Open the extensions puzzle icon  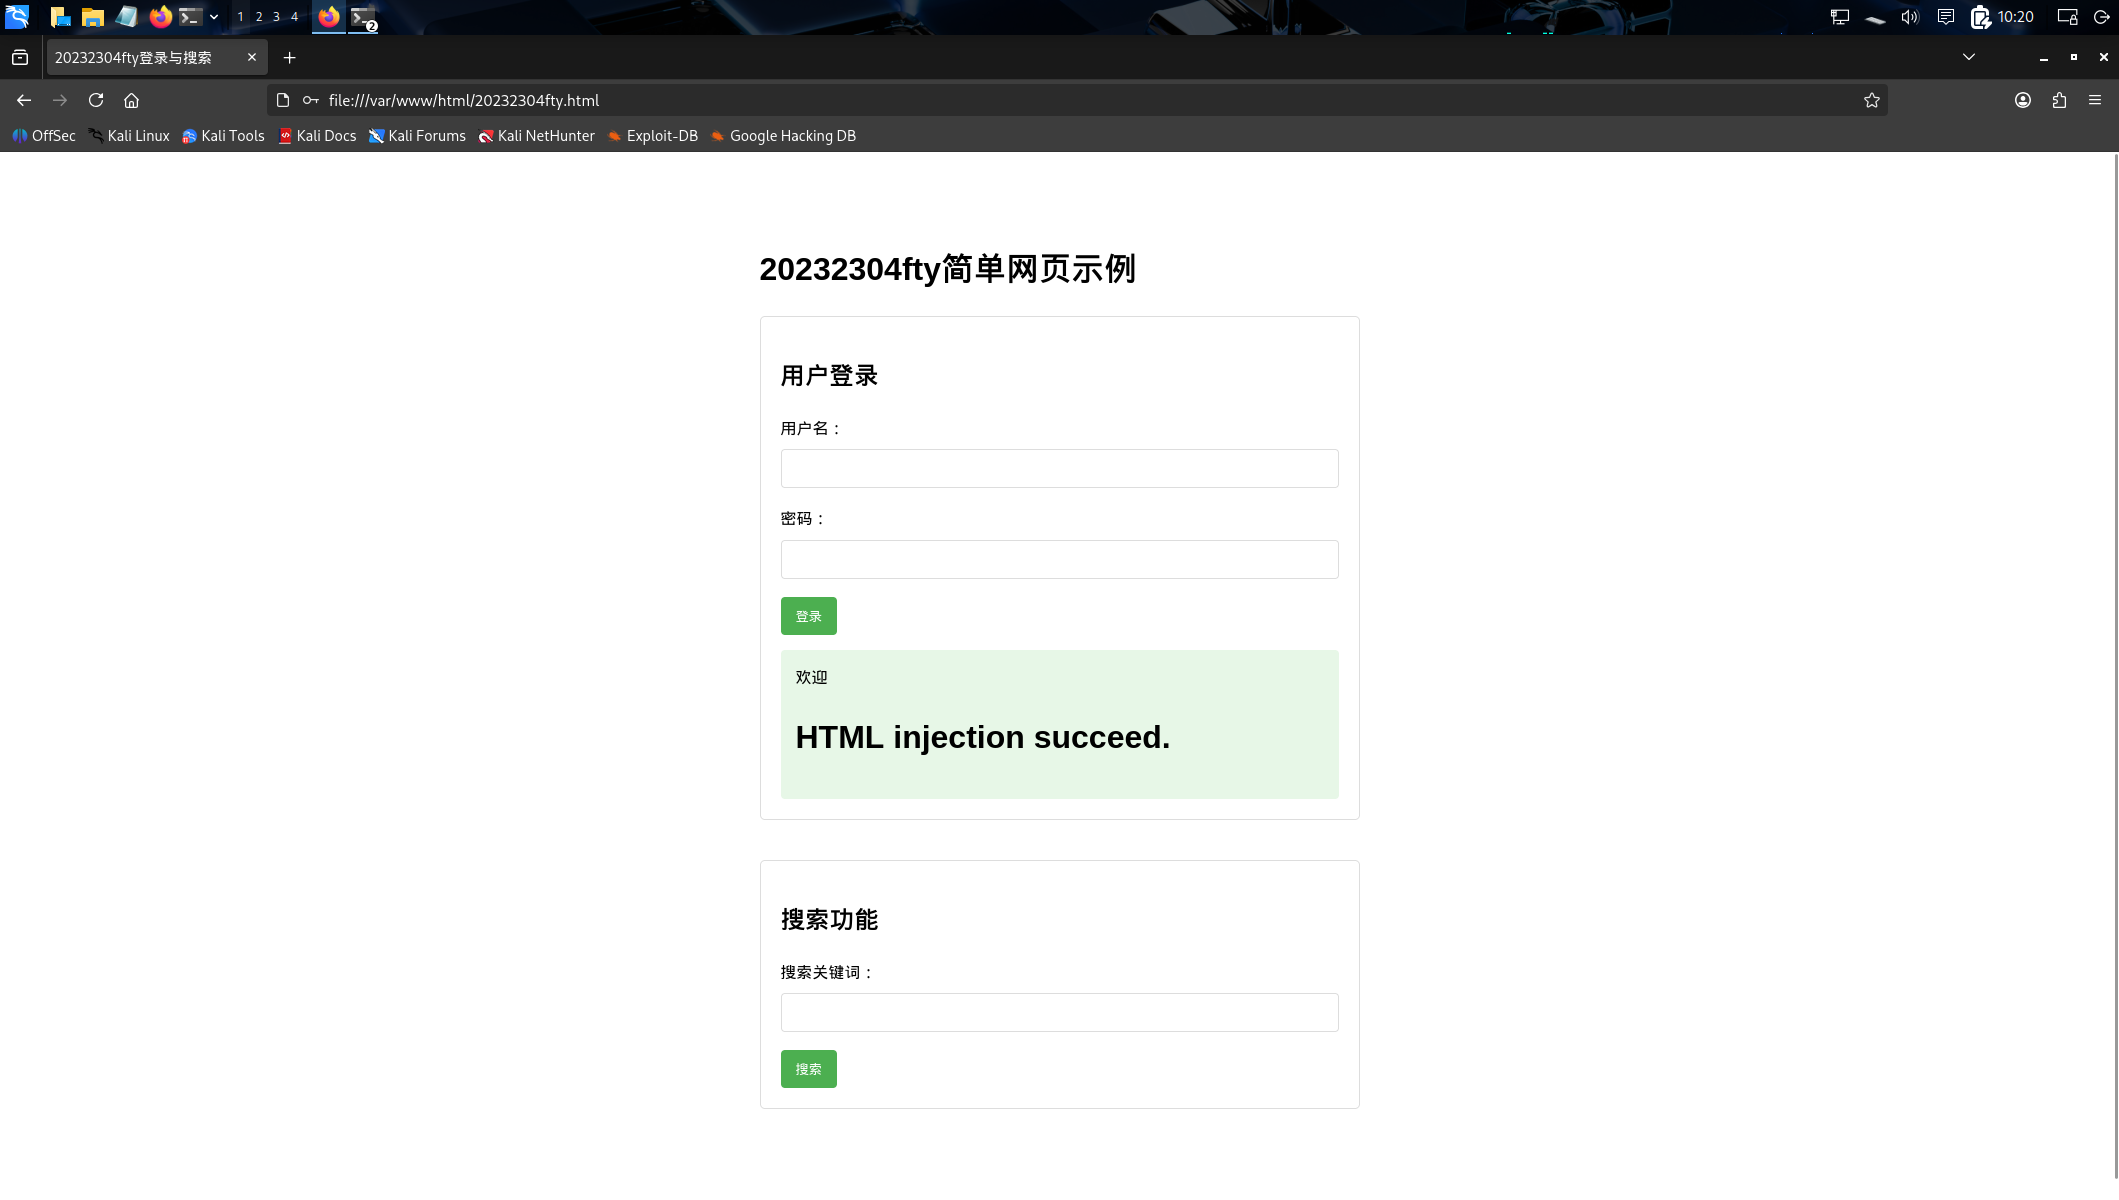(x=2058, y=100)
